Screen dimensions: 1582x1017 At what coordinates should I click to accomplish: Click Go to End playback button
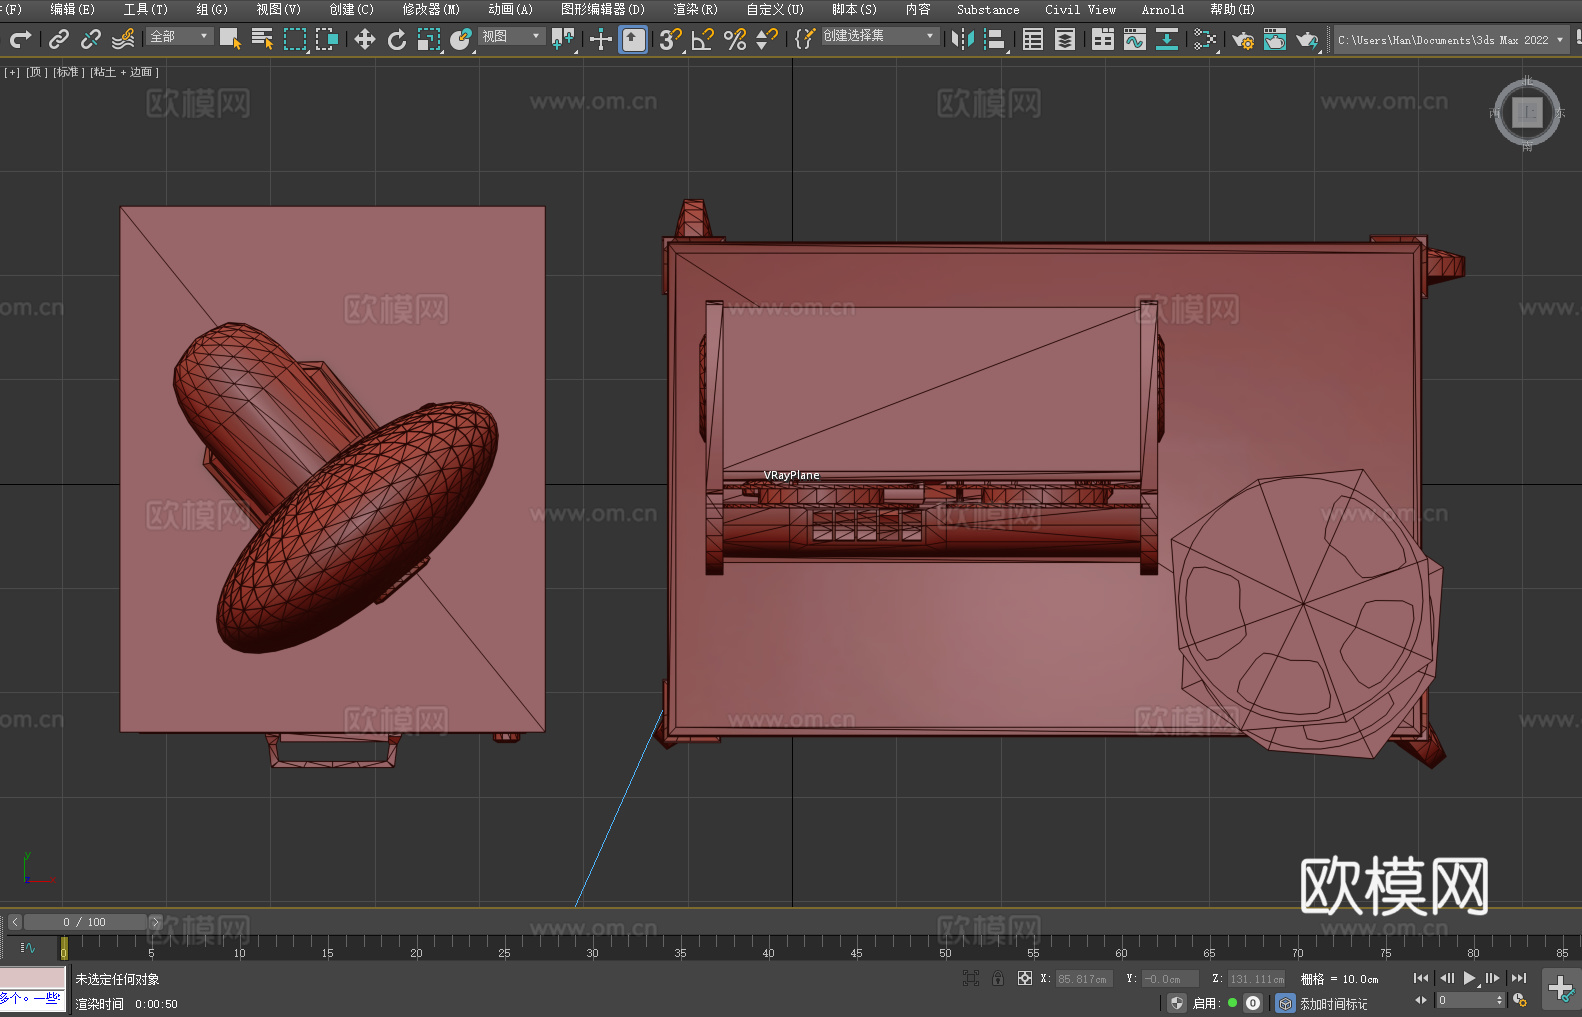tap(1519, 978)
